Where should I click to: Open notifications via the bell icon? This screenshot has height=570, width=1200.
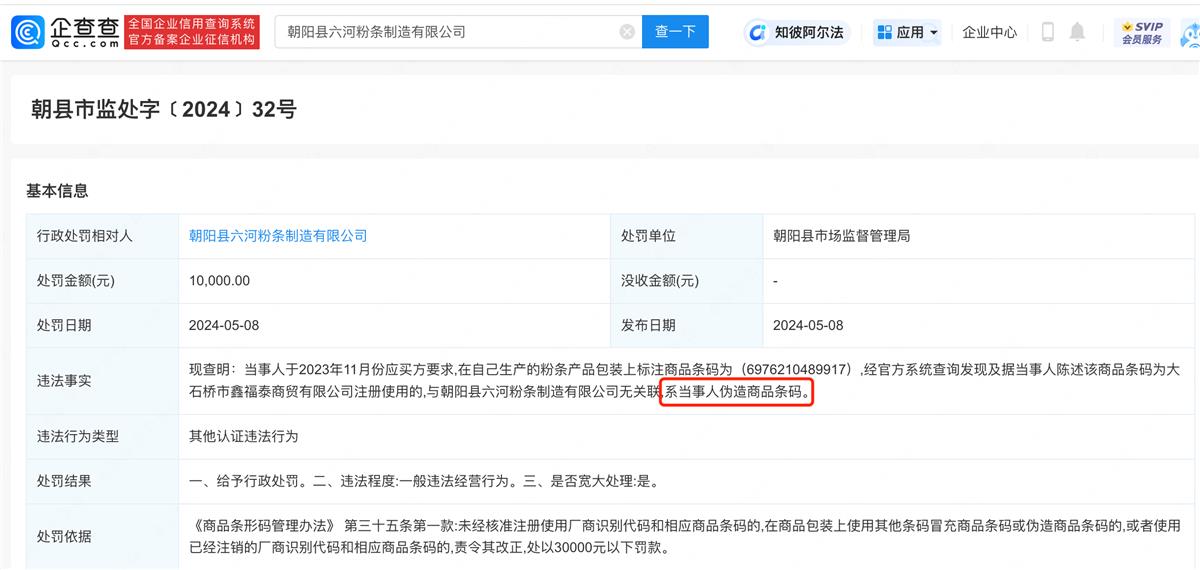pyautogui.click(x=1077, y=32)
